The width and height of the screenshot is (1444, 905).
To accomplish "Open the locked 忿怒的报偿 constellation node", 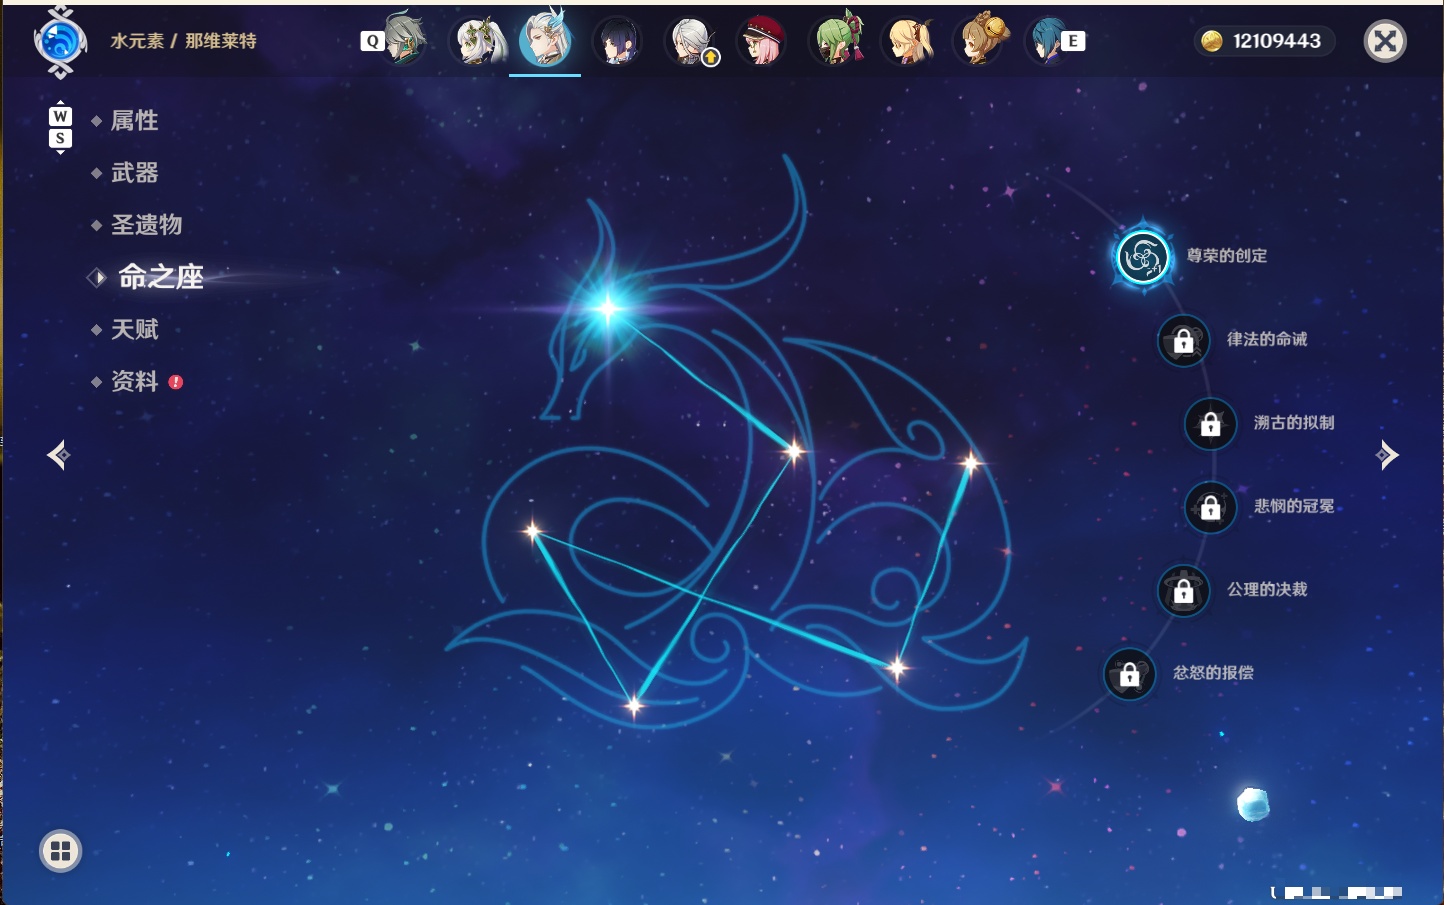I will coord(1129,674).
